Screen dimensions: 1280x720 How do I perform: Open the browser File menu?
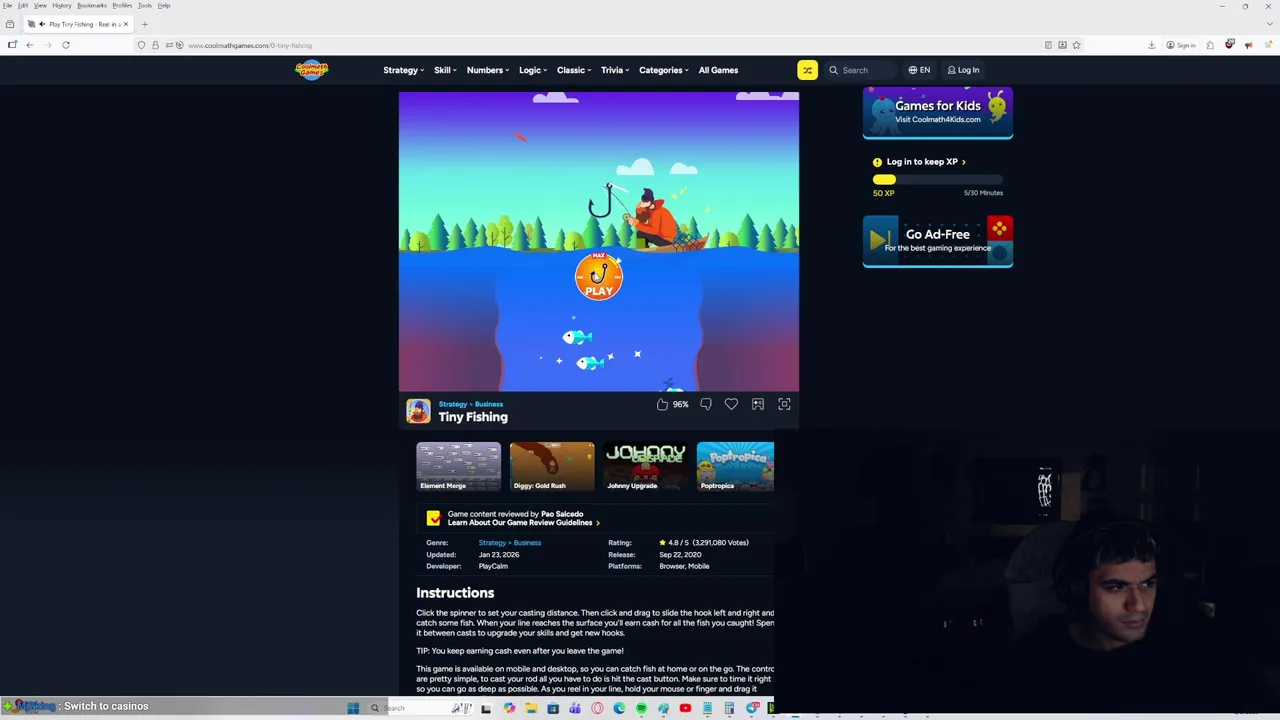(x=7, y=5)
